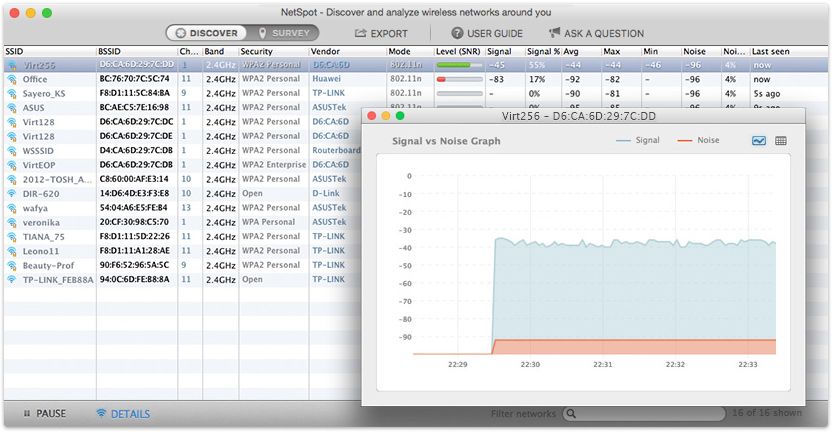Sort by SSID column header
832x432 pixels.
[x=14, y=51]
